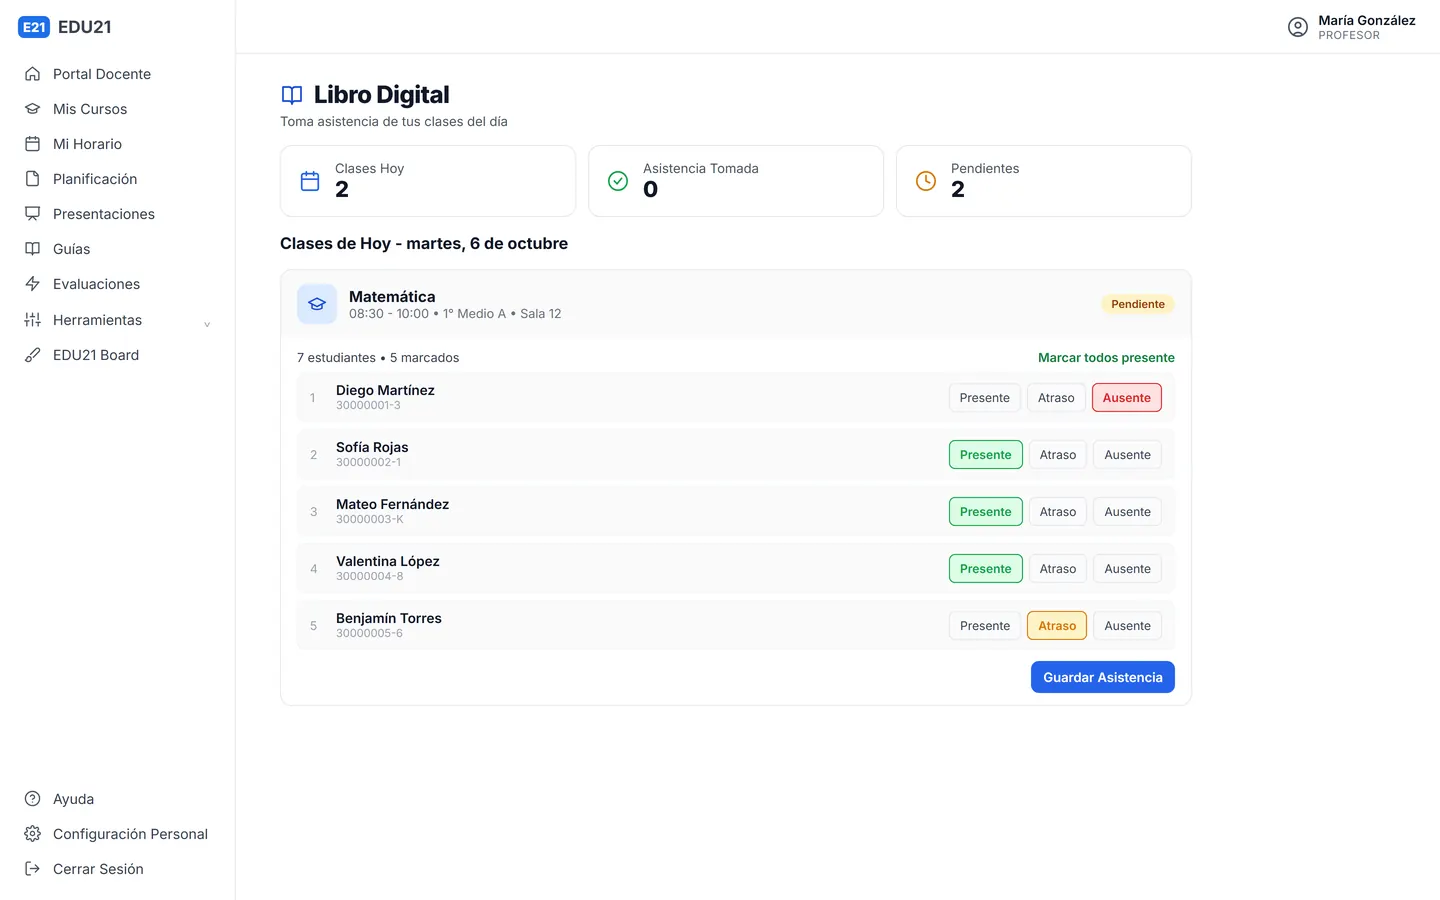The image size is (1440, 900).
Task: Click the E21 logo badge
Action: pyautogui.click(x=34, y=27)
